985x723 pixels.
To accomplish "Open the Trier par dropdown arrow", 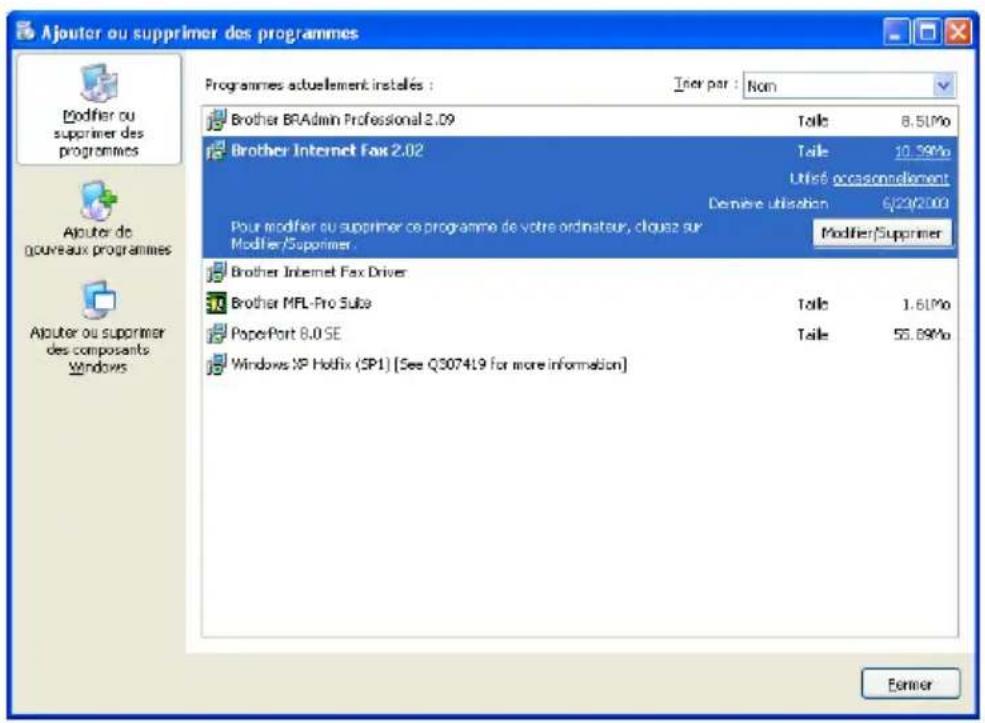I will (x=944, y=85).
